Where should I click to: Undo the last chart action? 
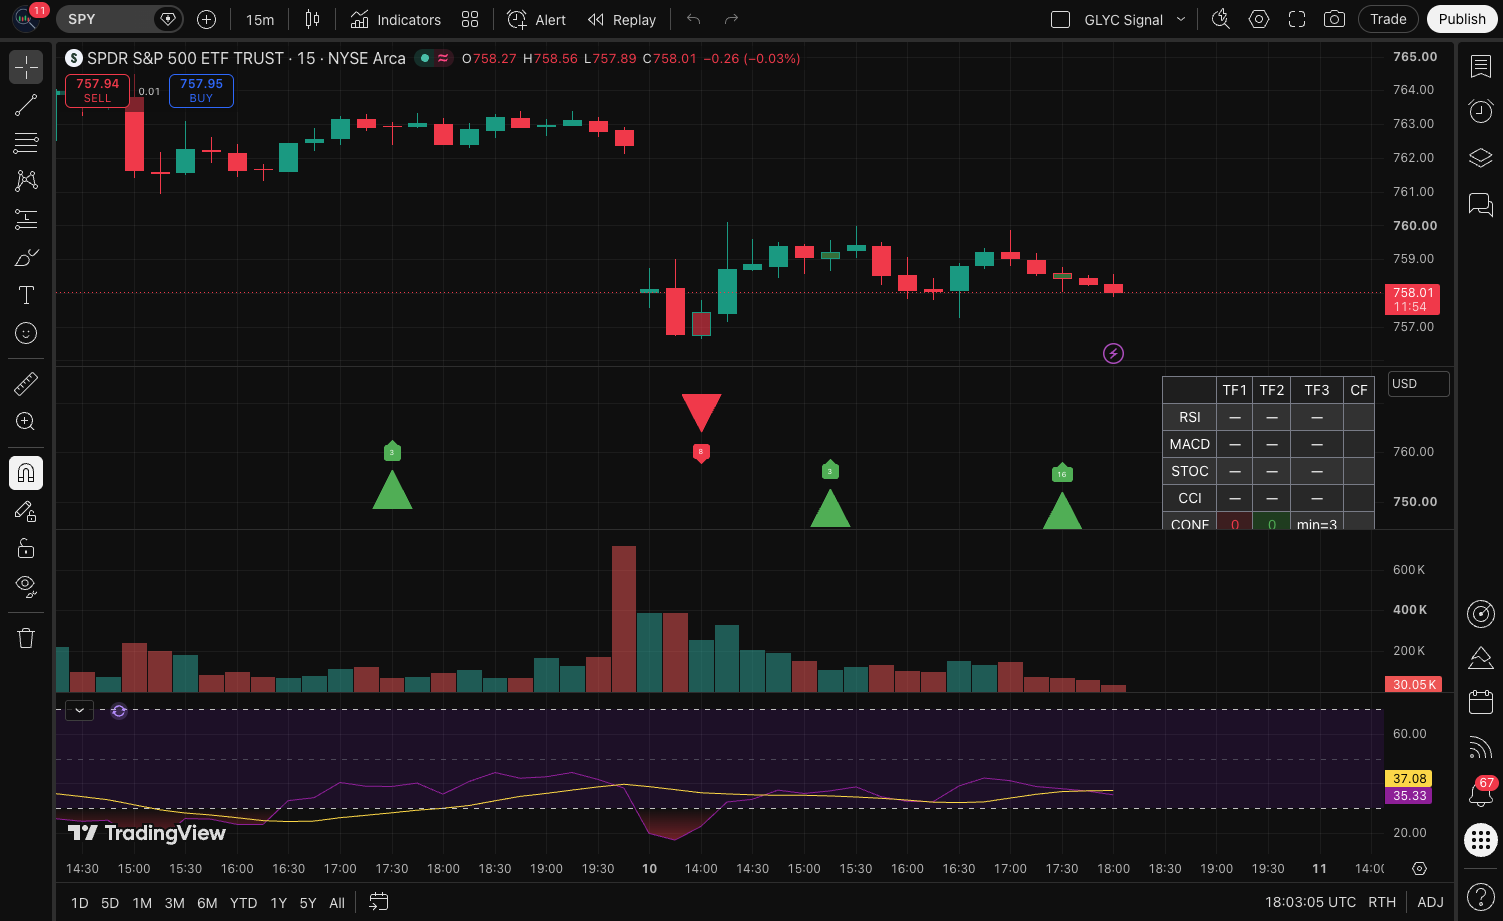pos(693,19)
